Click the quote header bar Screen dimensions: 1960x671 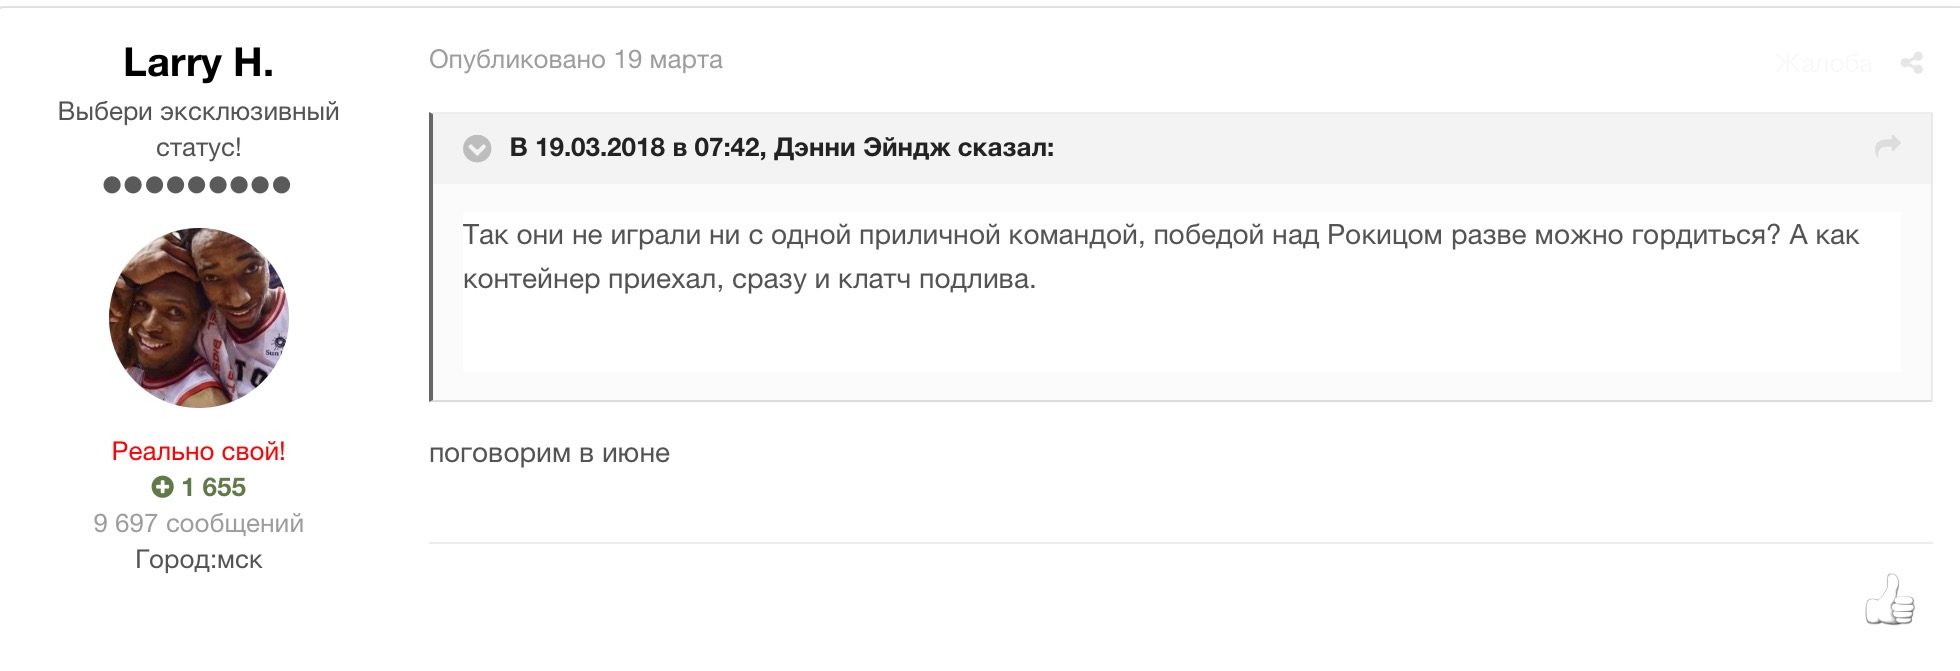point(1182,148)
